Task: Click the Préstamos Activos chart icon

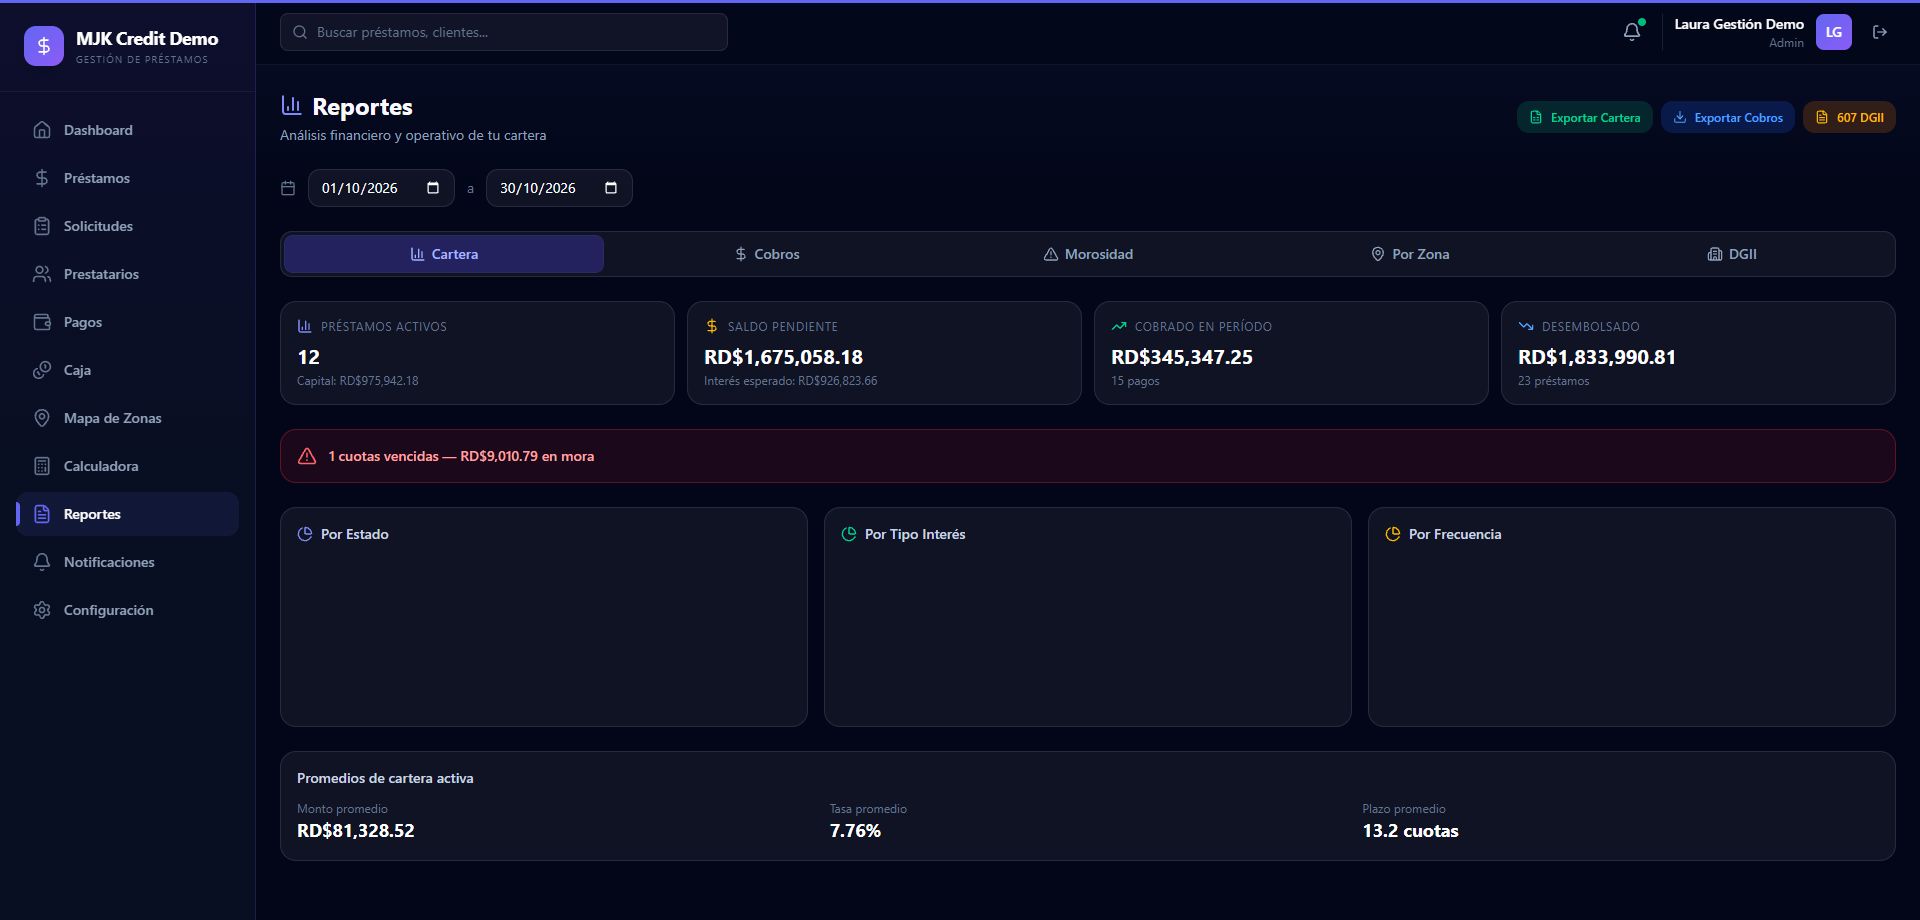Action: (305, 326)
